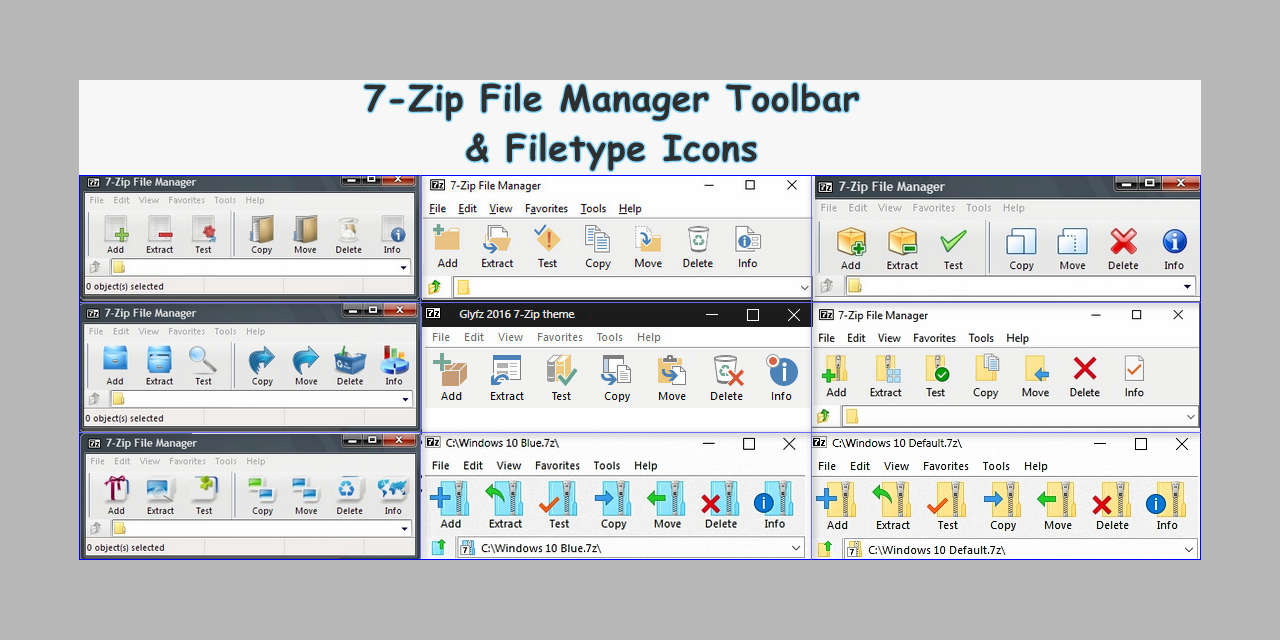
Task: Select the pie chart Info icon
Action: click(x=394, y=360)
